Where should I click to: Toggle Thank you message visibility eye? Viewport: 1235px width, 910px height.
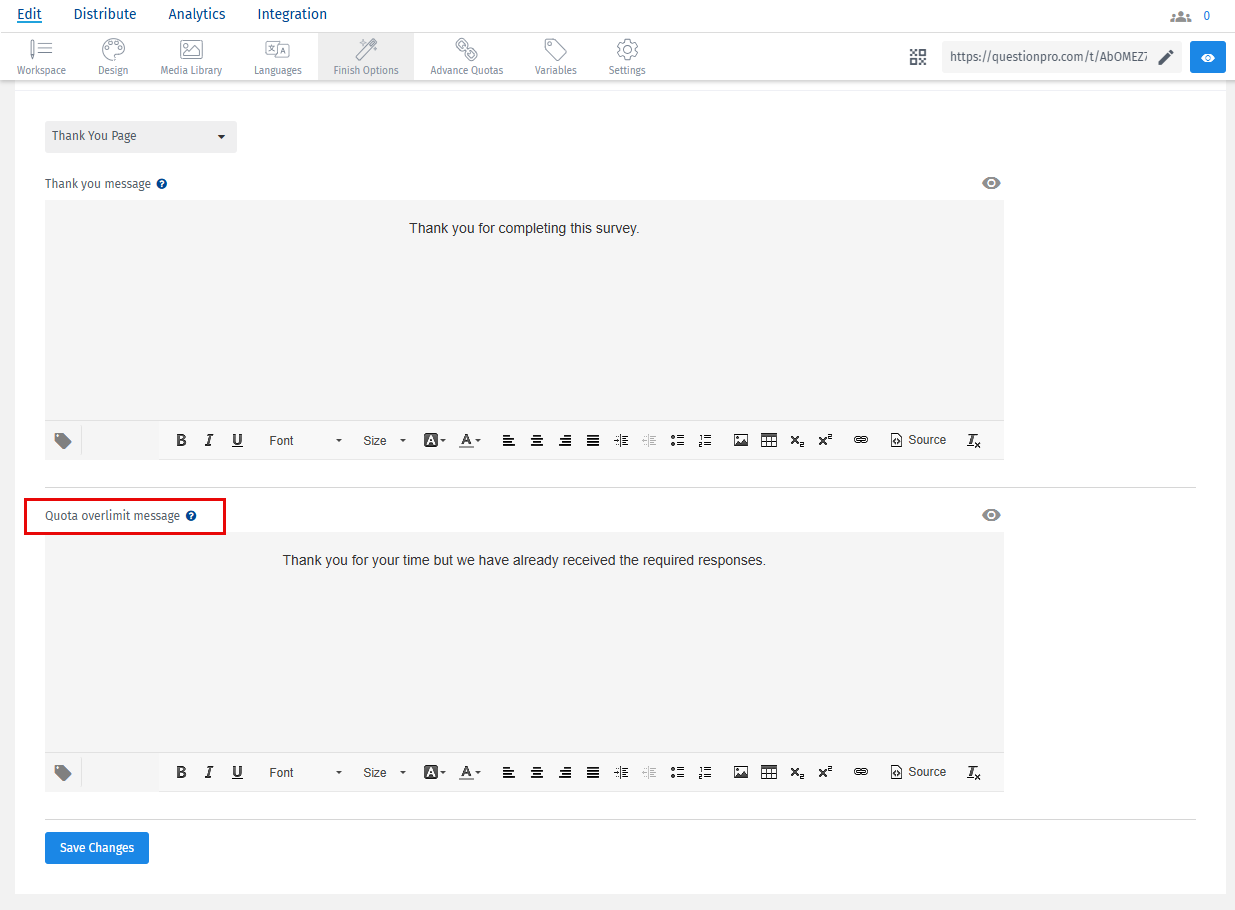coord(991,183)
